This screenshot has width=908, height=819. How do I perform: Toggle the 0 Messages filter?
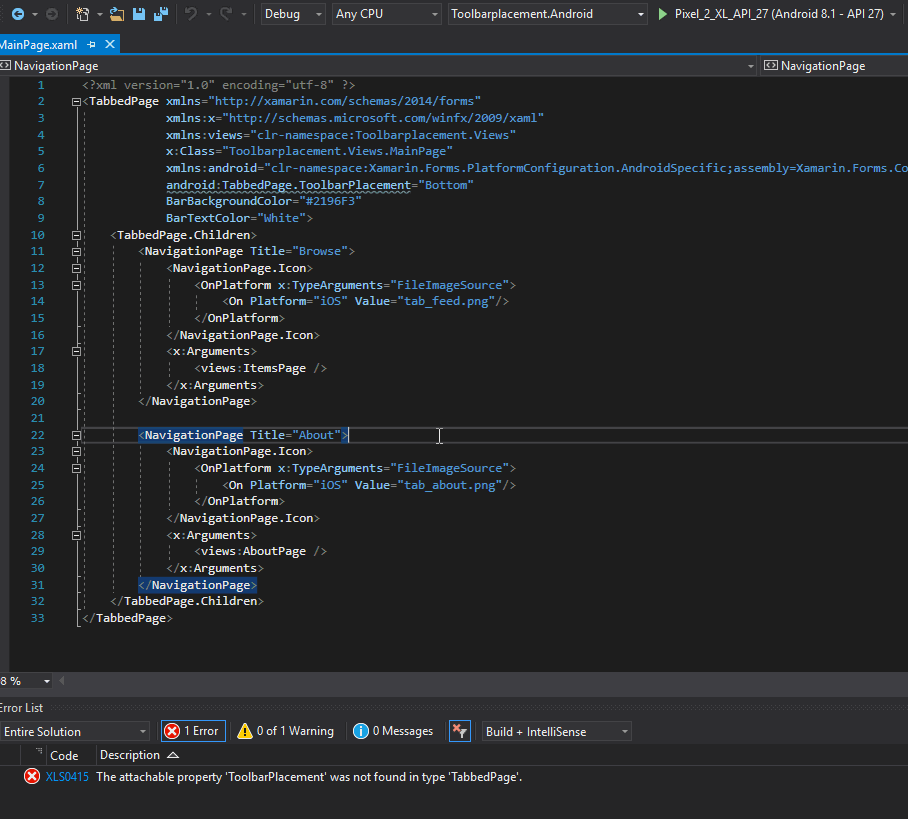pos(394,731)
